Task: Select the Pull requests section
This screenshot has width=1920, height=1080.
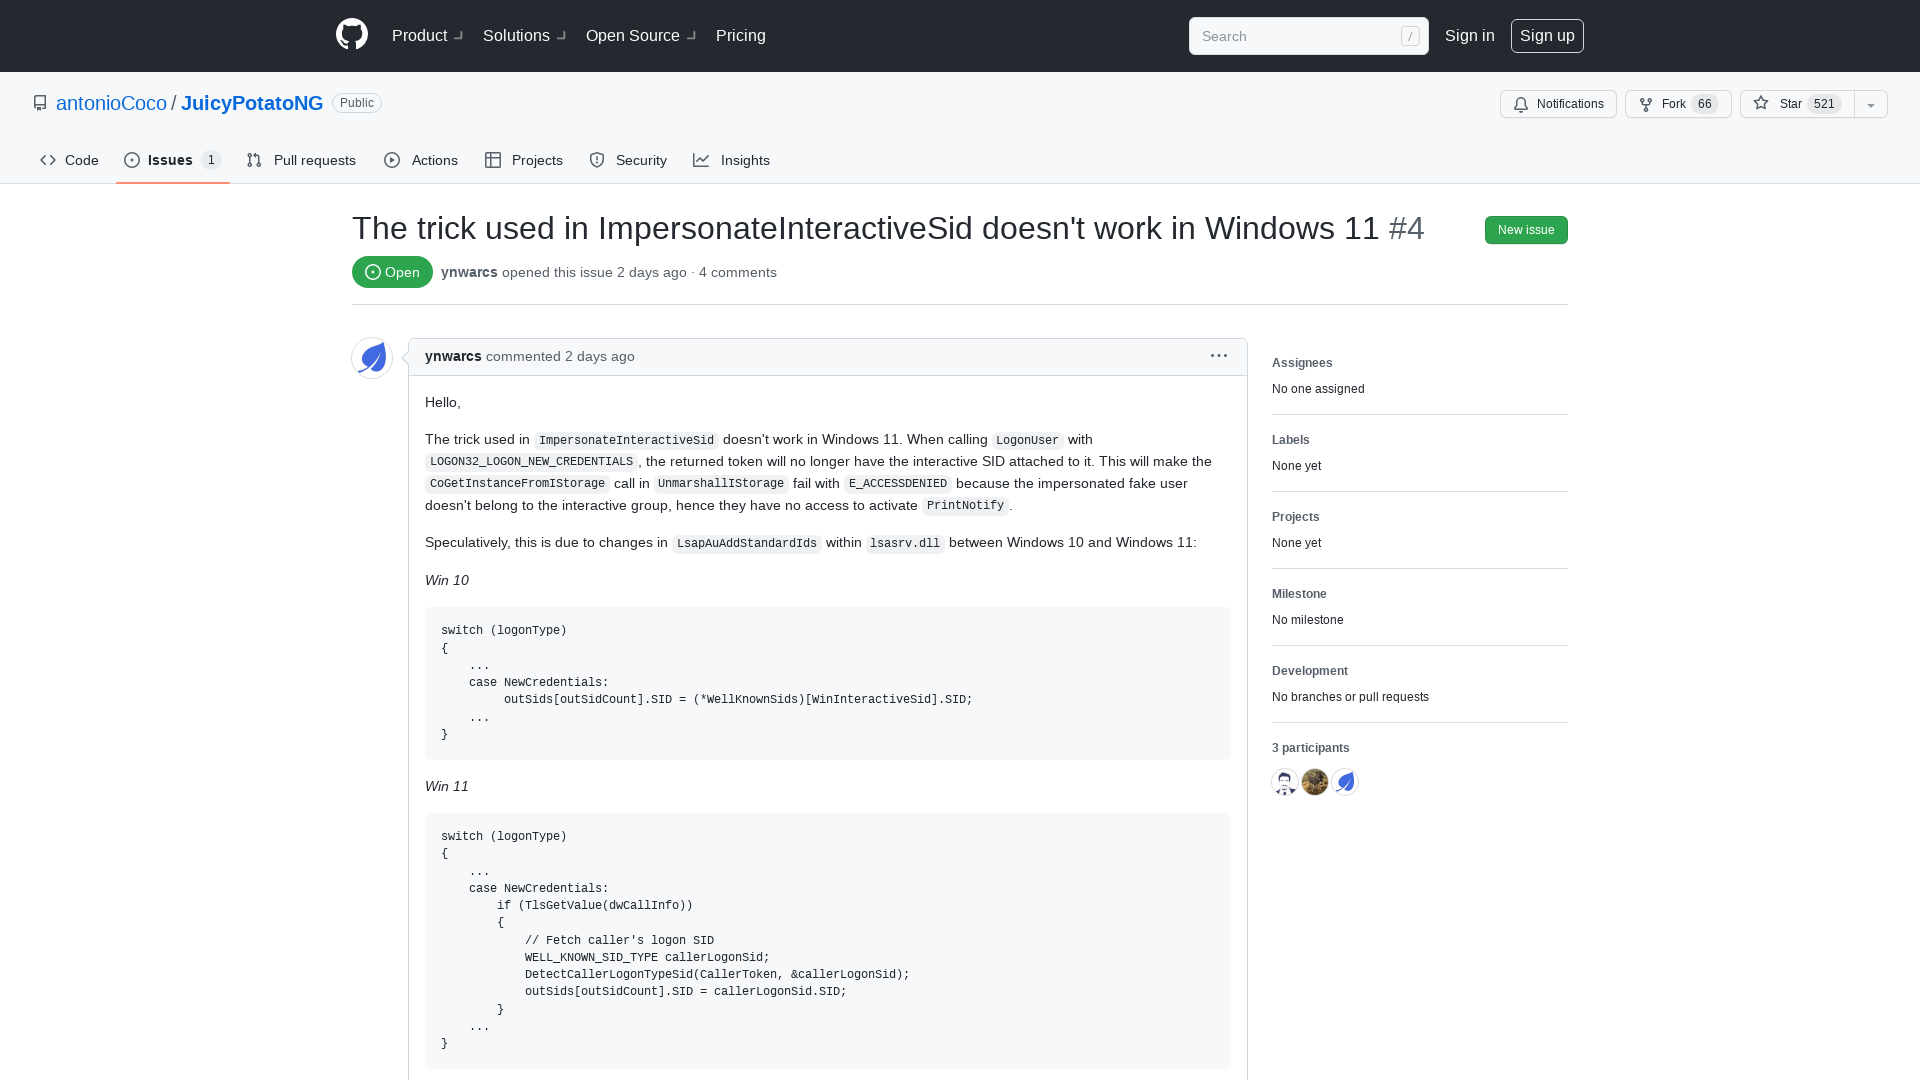Action: click(301, 160)
